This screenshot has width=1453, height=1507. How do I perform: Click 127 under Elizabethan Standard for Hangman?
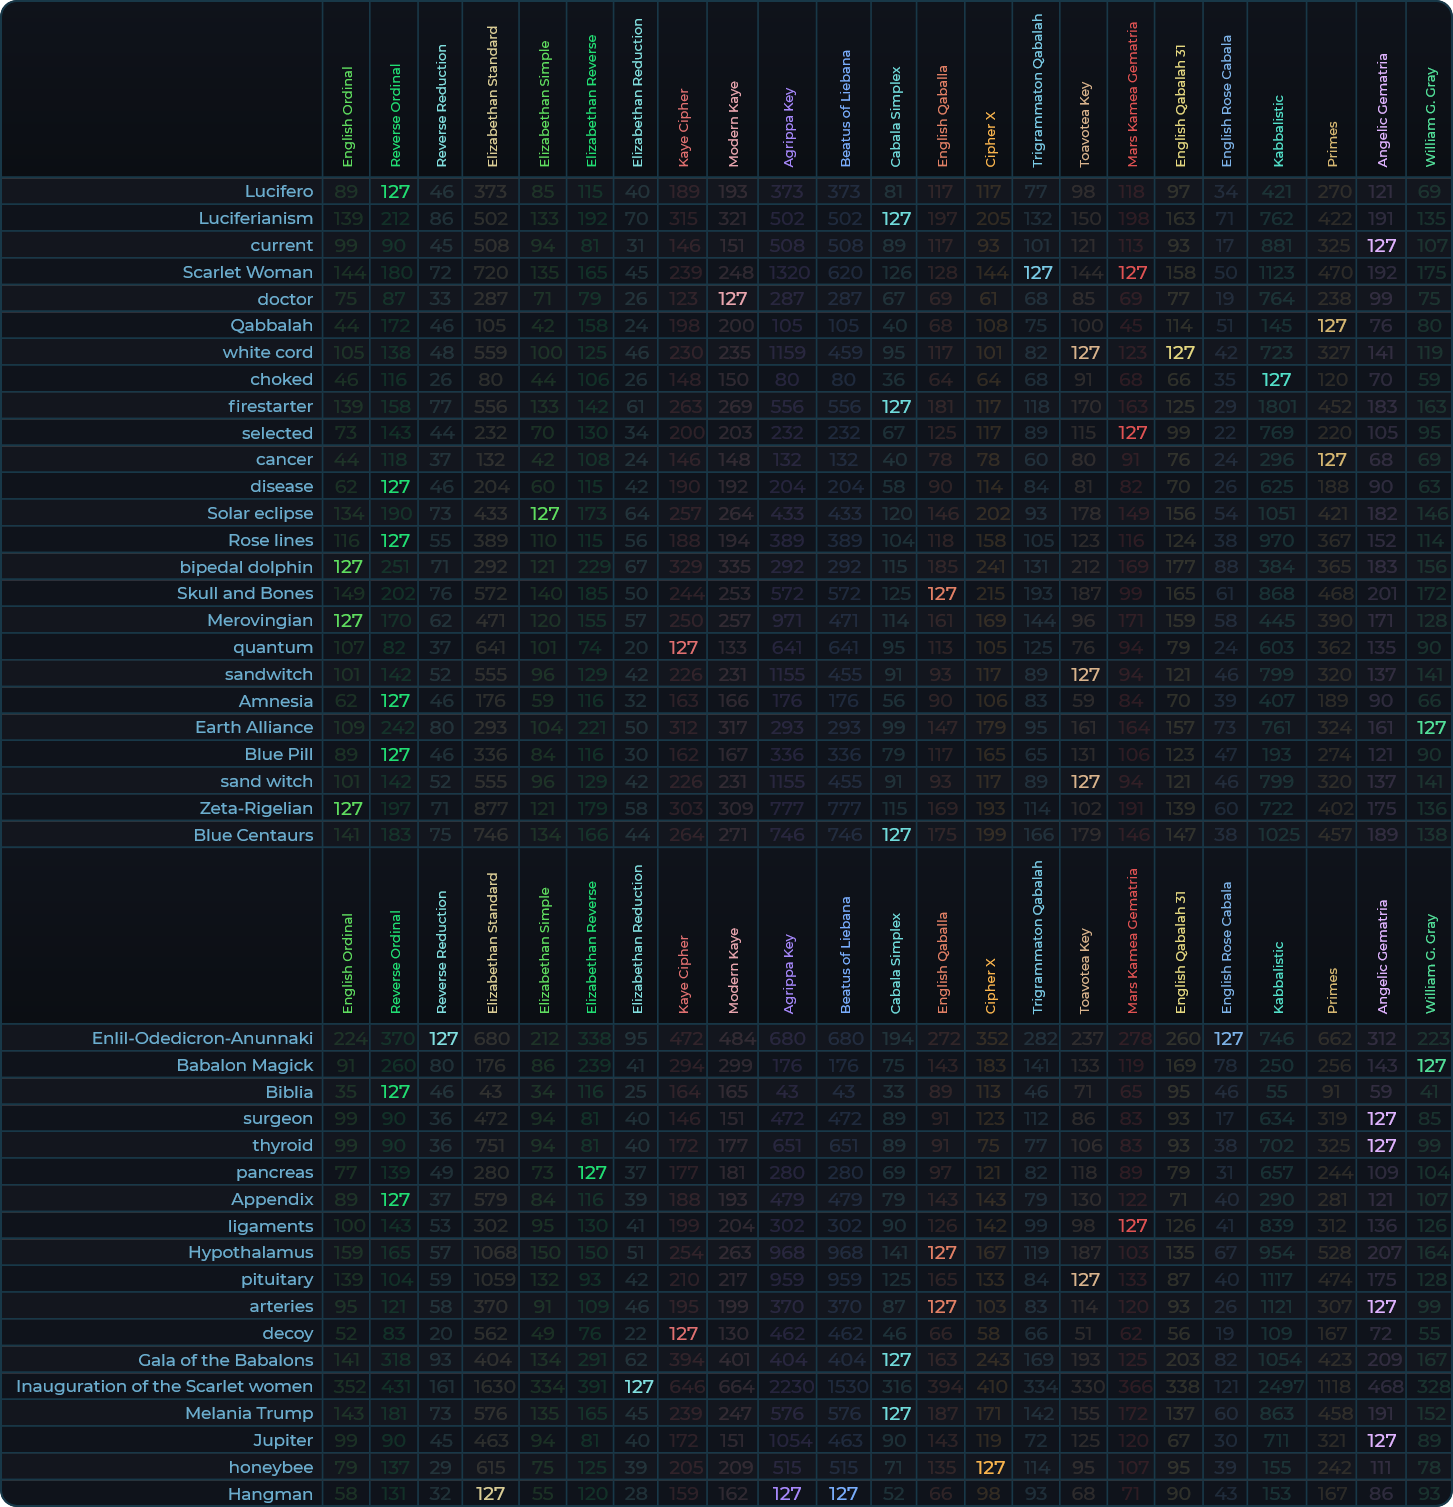(x=490, y=1493)
